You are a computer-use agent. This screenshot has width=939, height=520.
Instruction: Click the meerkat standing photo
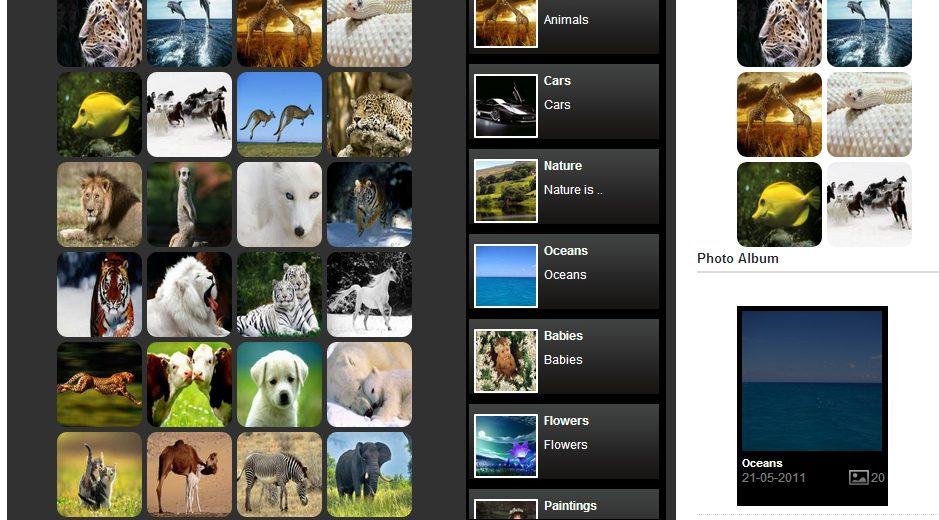[x=189, y=204]
